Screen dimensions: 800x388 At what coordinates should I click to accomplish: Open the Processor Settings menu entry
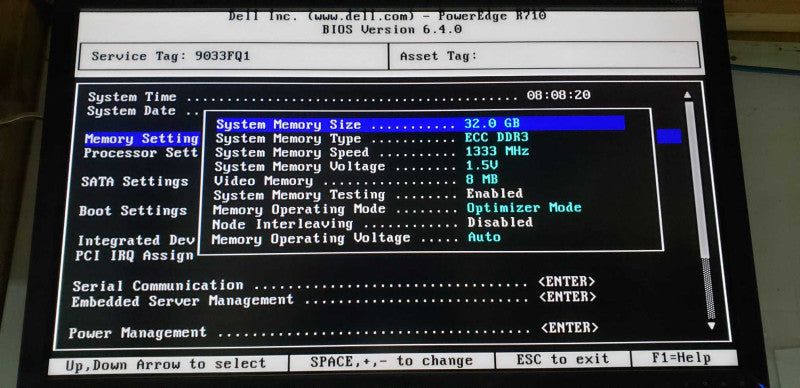[x=140, y=153]
